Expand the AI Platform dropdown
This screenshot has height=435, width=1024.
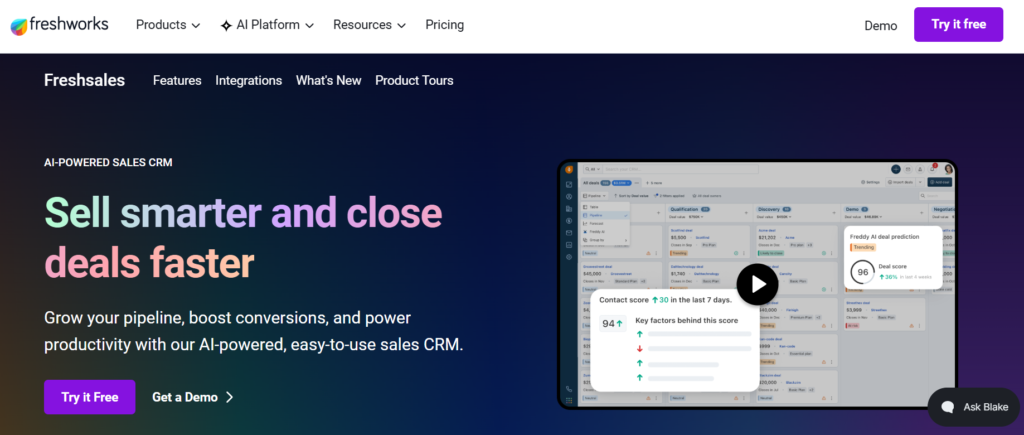[x=267, y=25]
